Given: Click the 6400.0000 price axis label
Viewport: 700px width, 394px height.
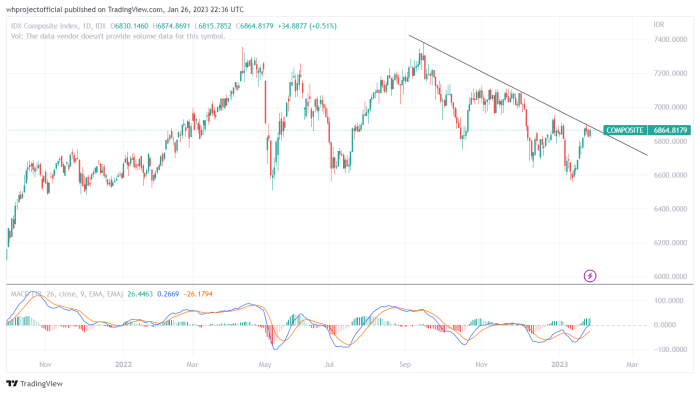Looking at the screenshot, I should tap(670, 209).
